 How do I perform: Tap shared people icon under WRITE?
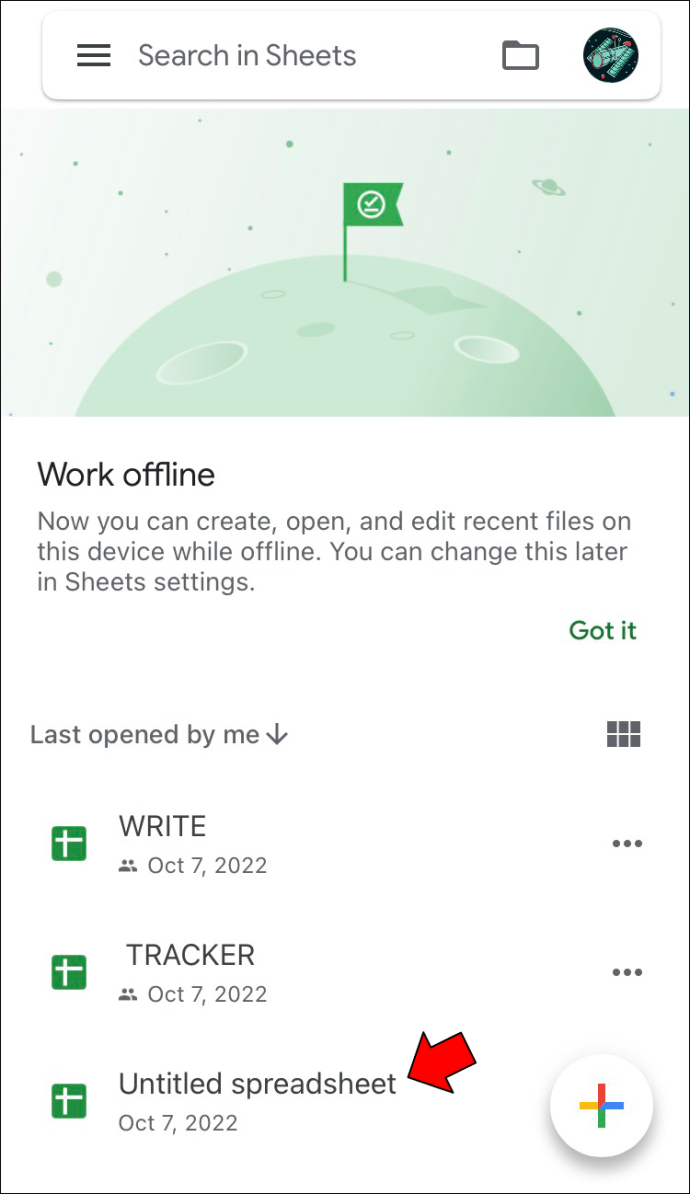128,866
